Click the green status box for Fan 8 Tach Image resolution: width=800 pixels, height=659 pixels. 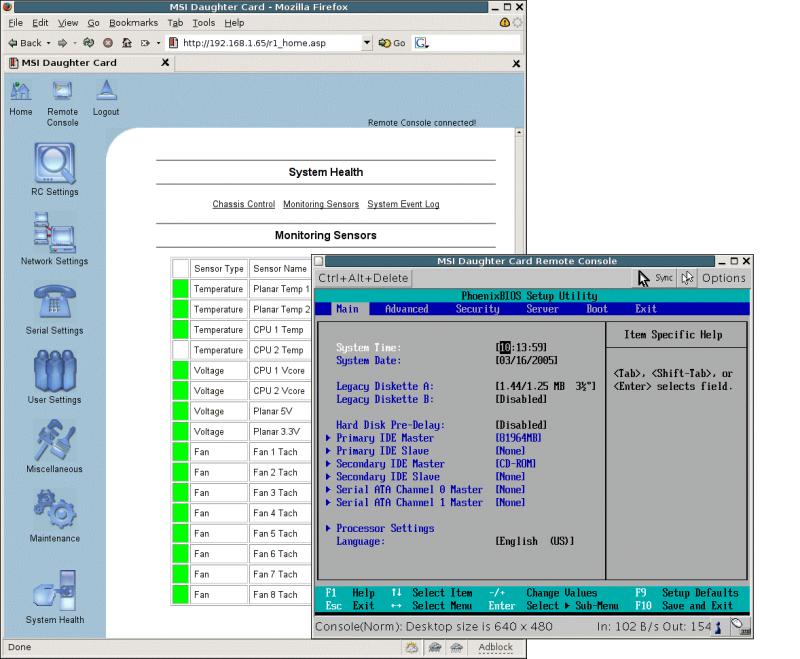tap(180, 595)
